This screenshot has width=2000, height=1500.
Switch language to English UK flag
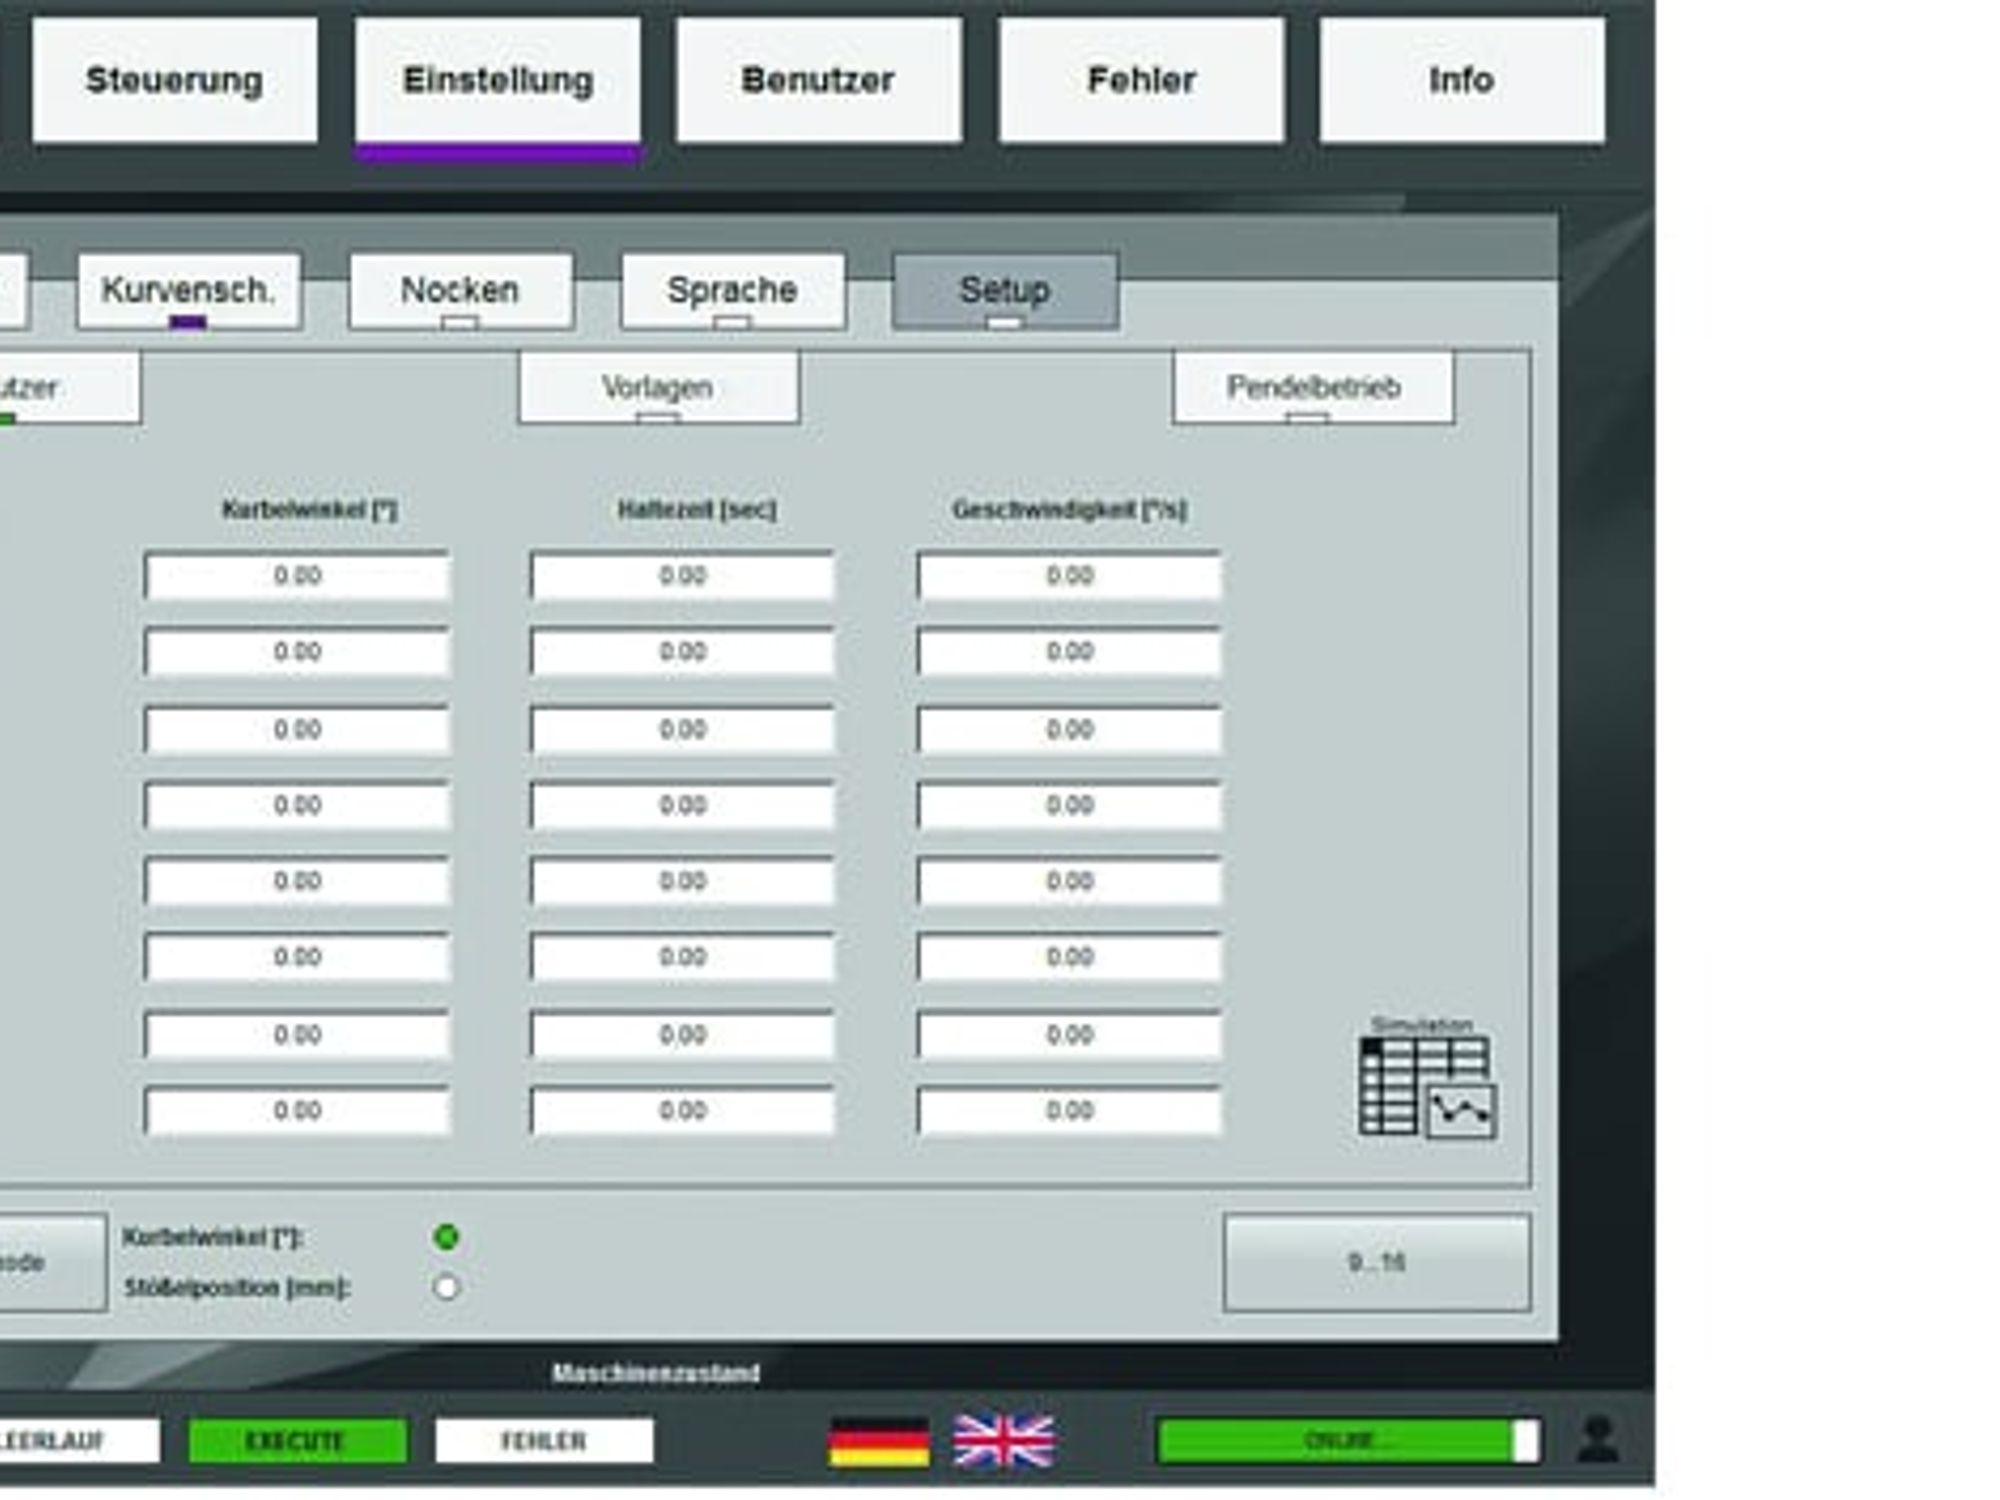(x=1003, y=1441)
